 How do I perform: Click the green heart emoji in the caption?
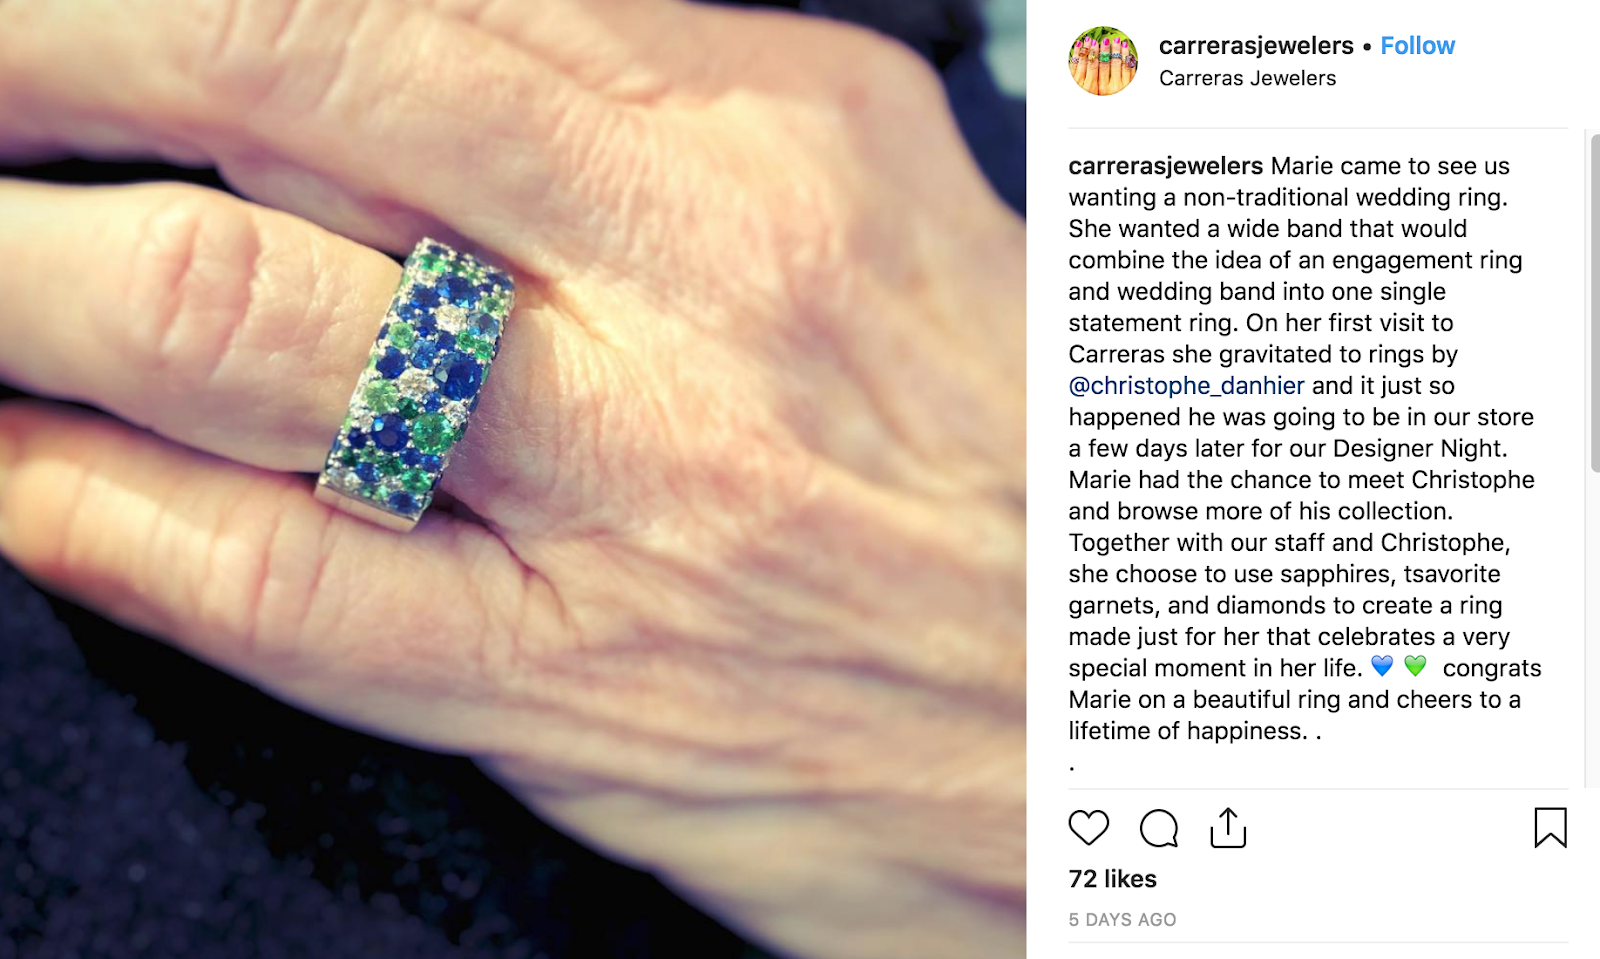(x=1415, y=666)
